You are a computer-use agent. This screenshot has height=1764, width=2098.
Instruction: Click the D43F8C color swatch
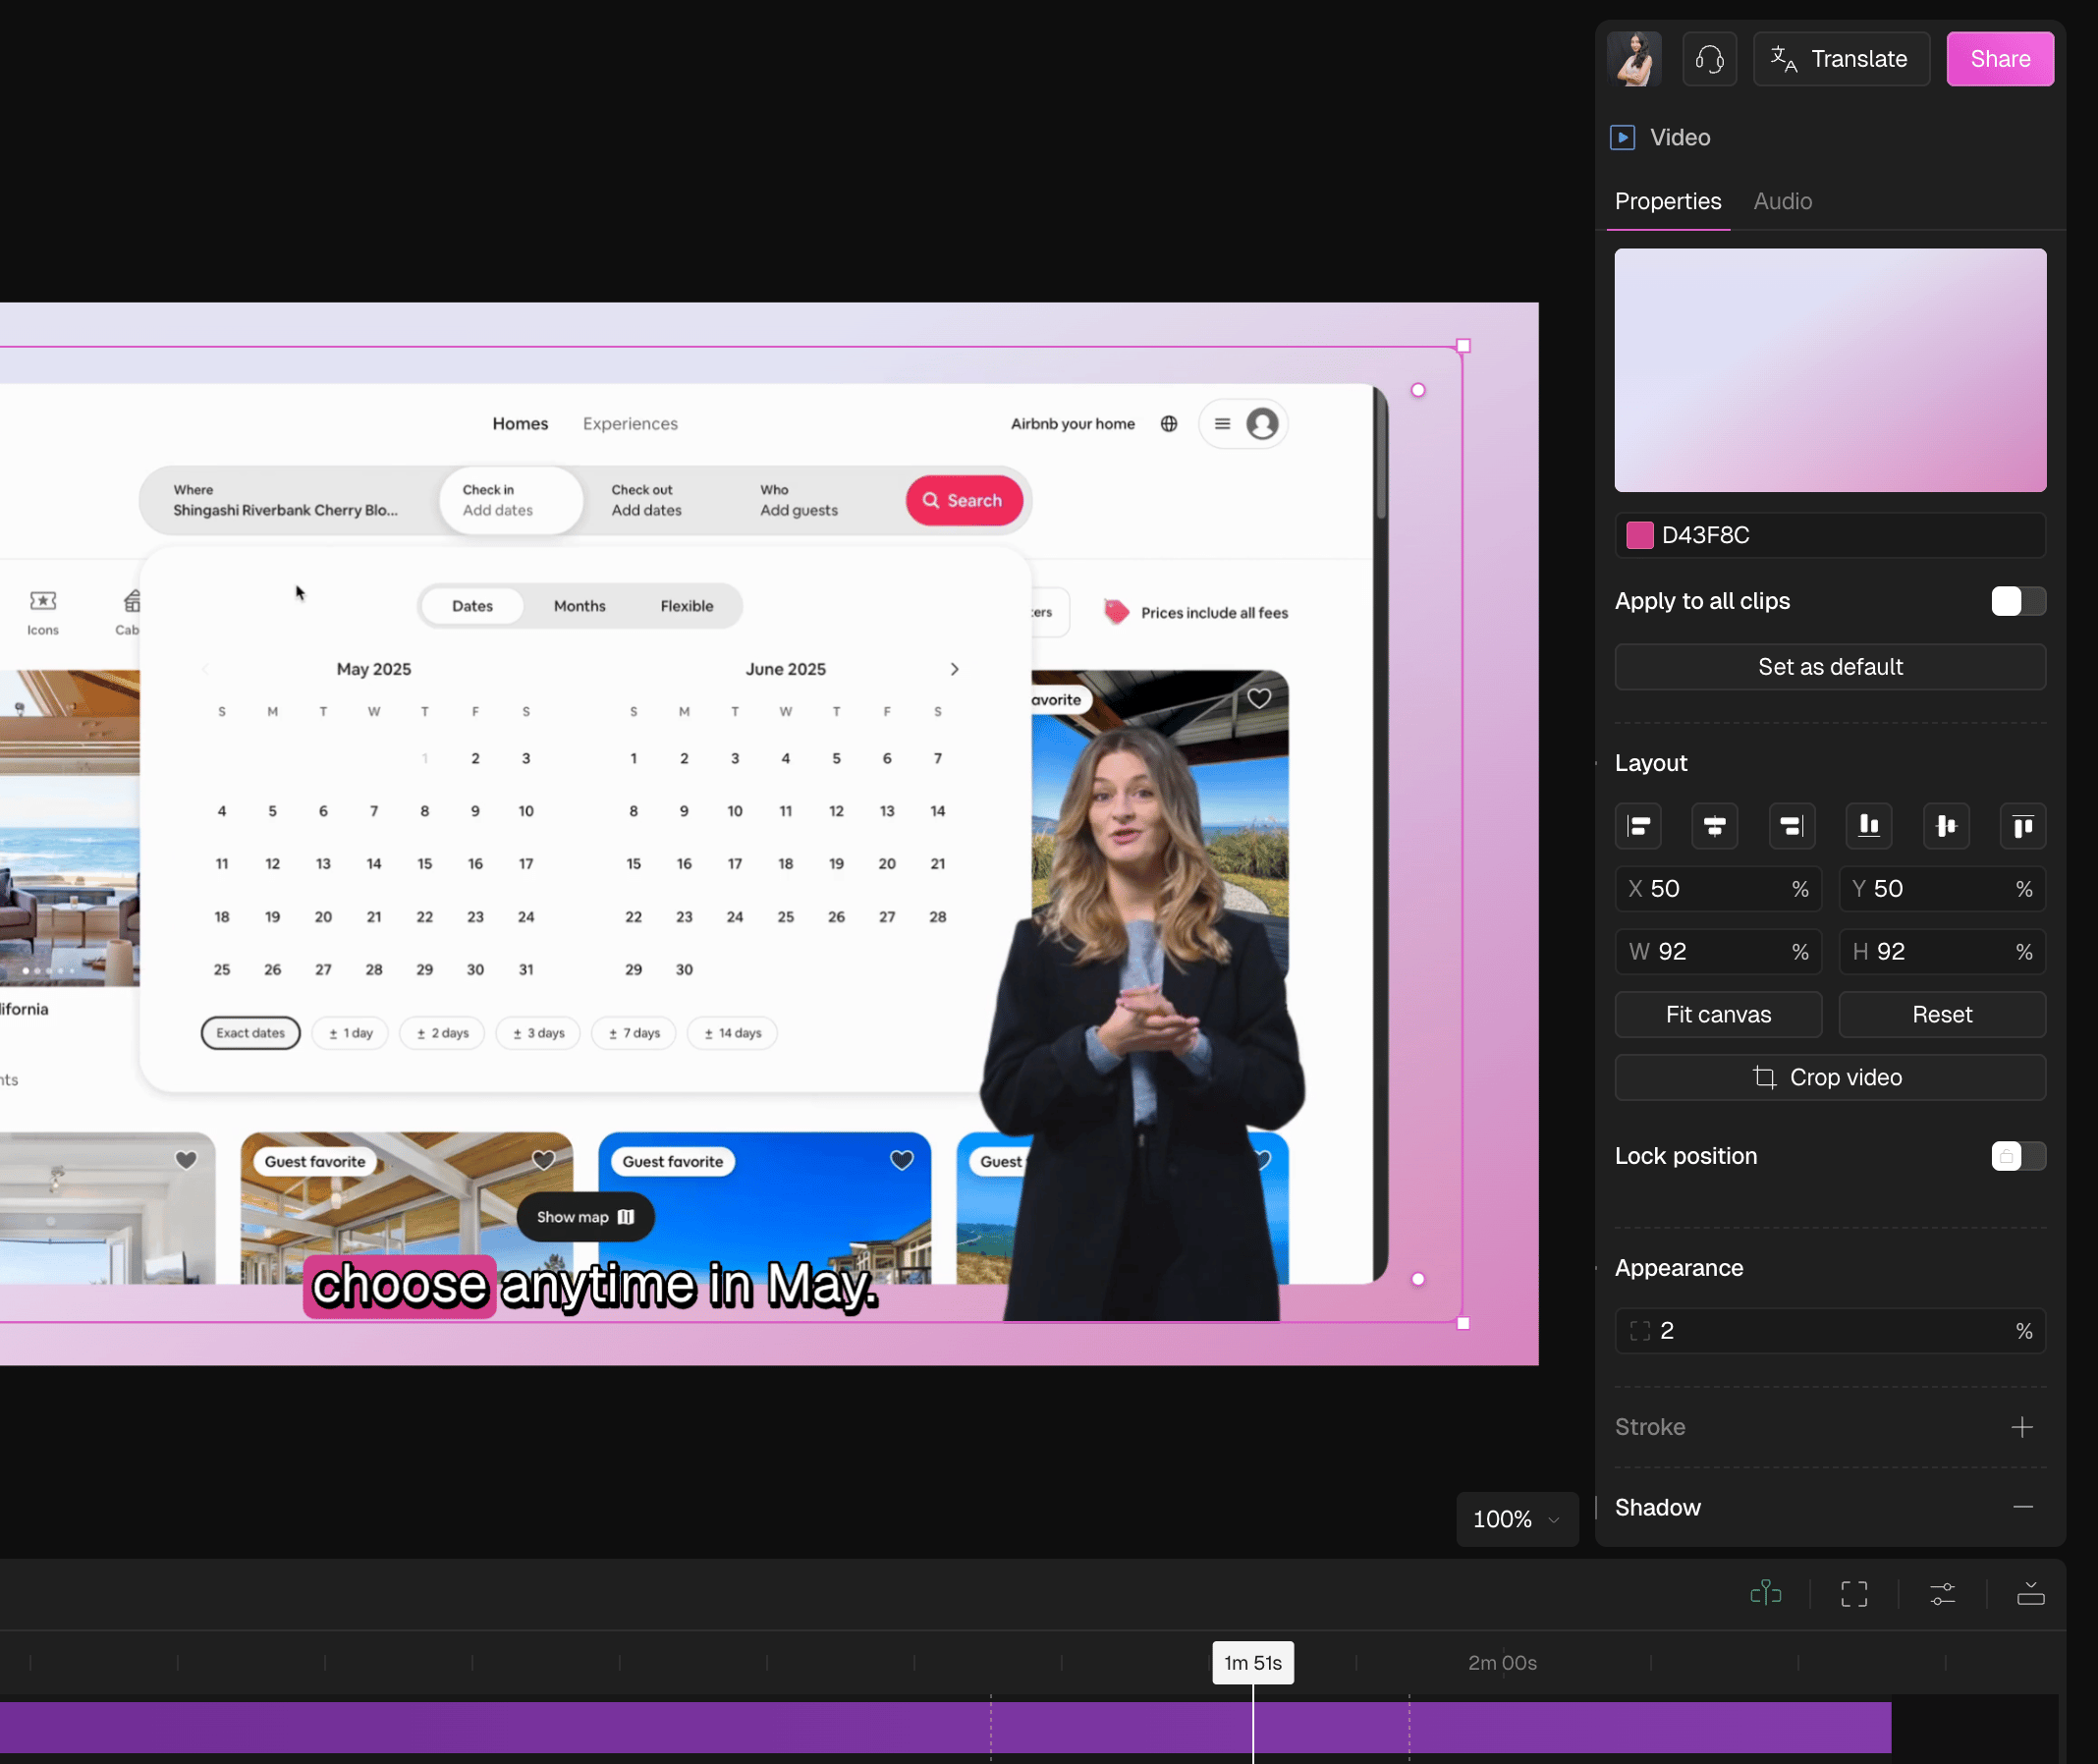point(1639,535)
